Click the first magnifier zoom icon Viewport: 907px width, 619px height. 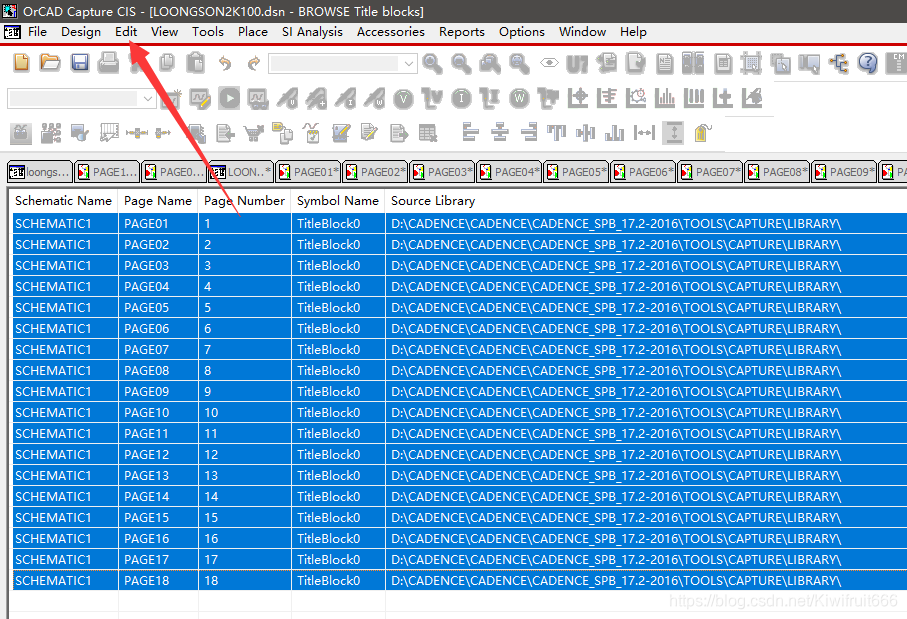coord(432,64)
